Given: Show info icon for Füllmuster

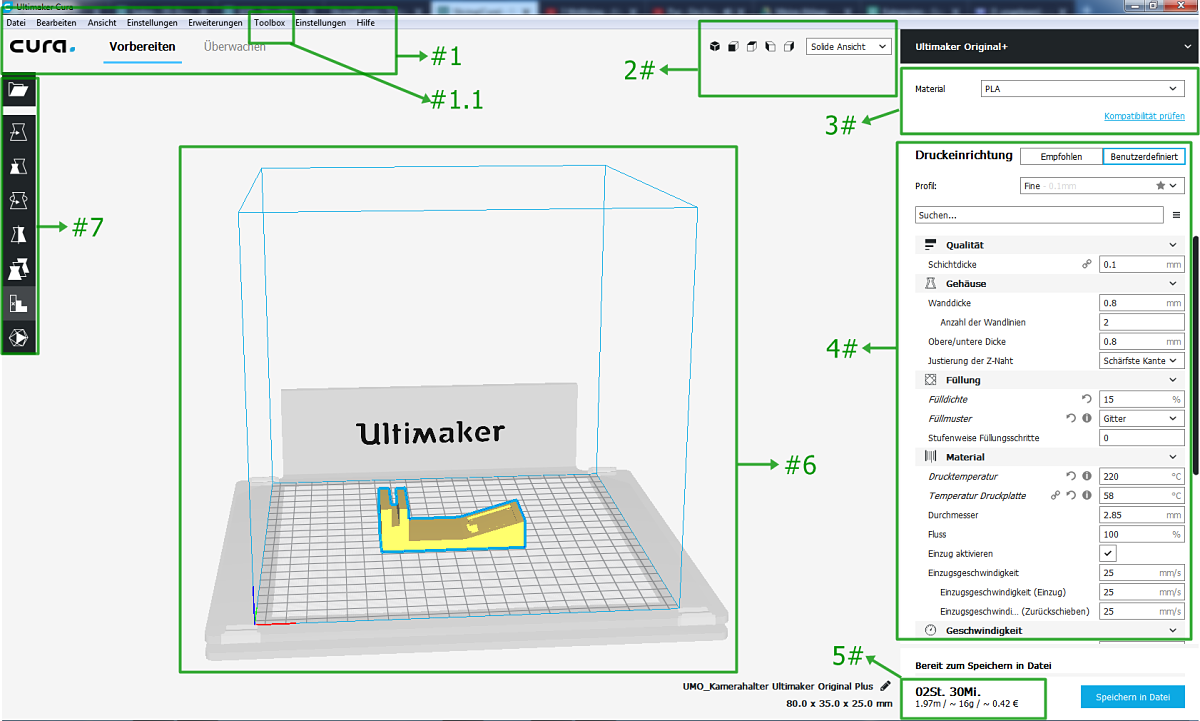Looking at the screenshot, I should click(1087, 418).
